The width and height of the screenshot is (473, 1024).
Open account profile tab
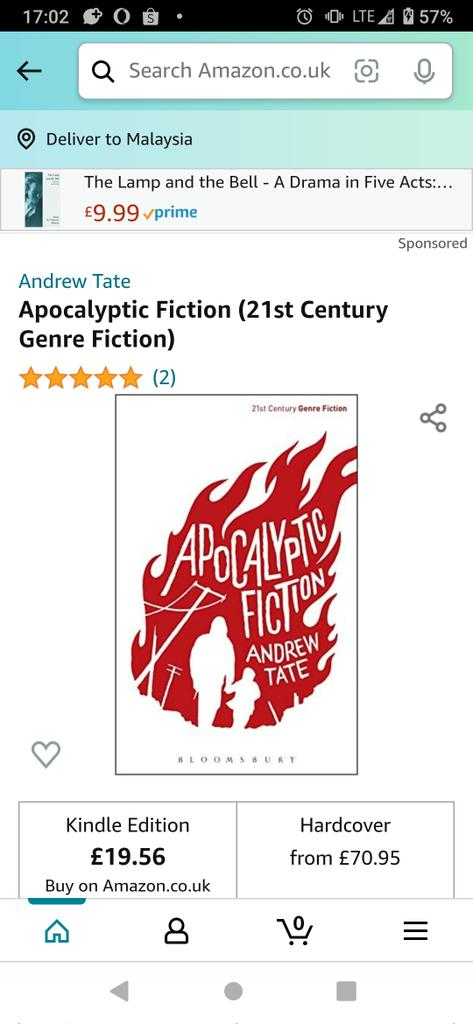pos(176,931)
